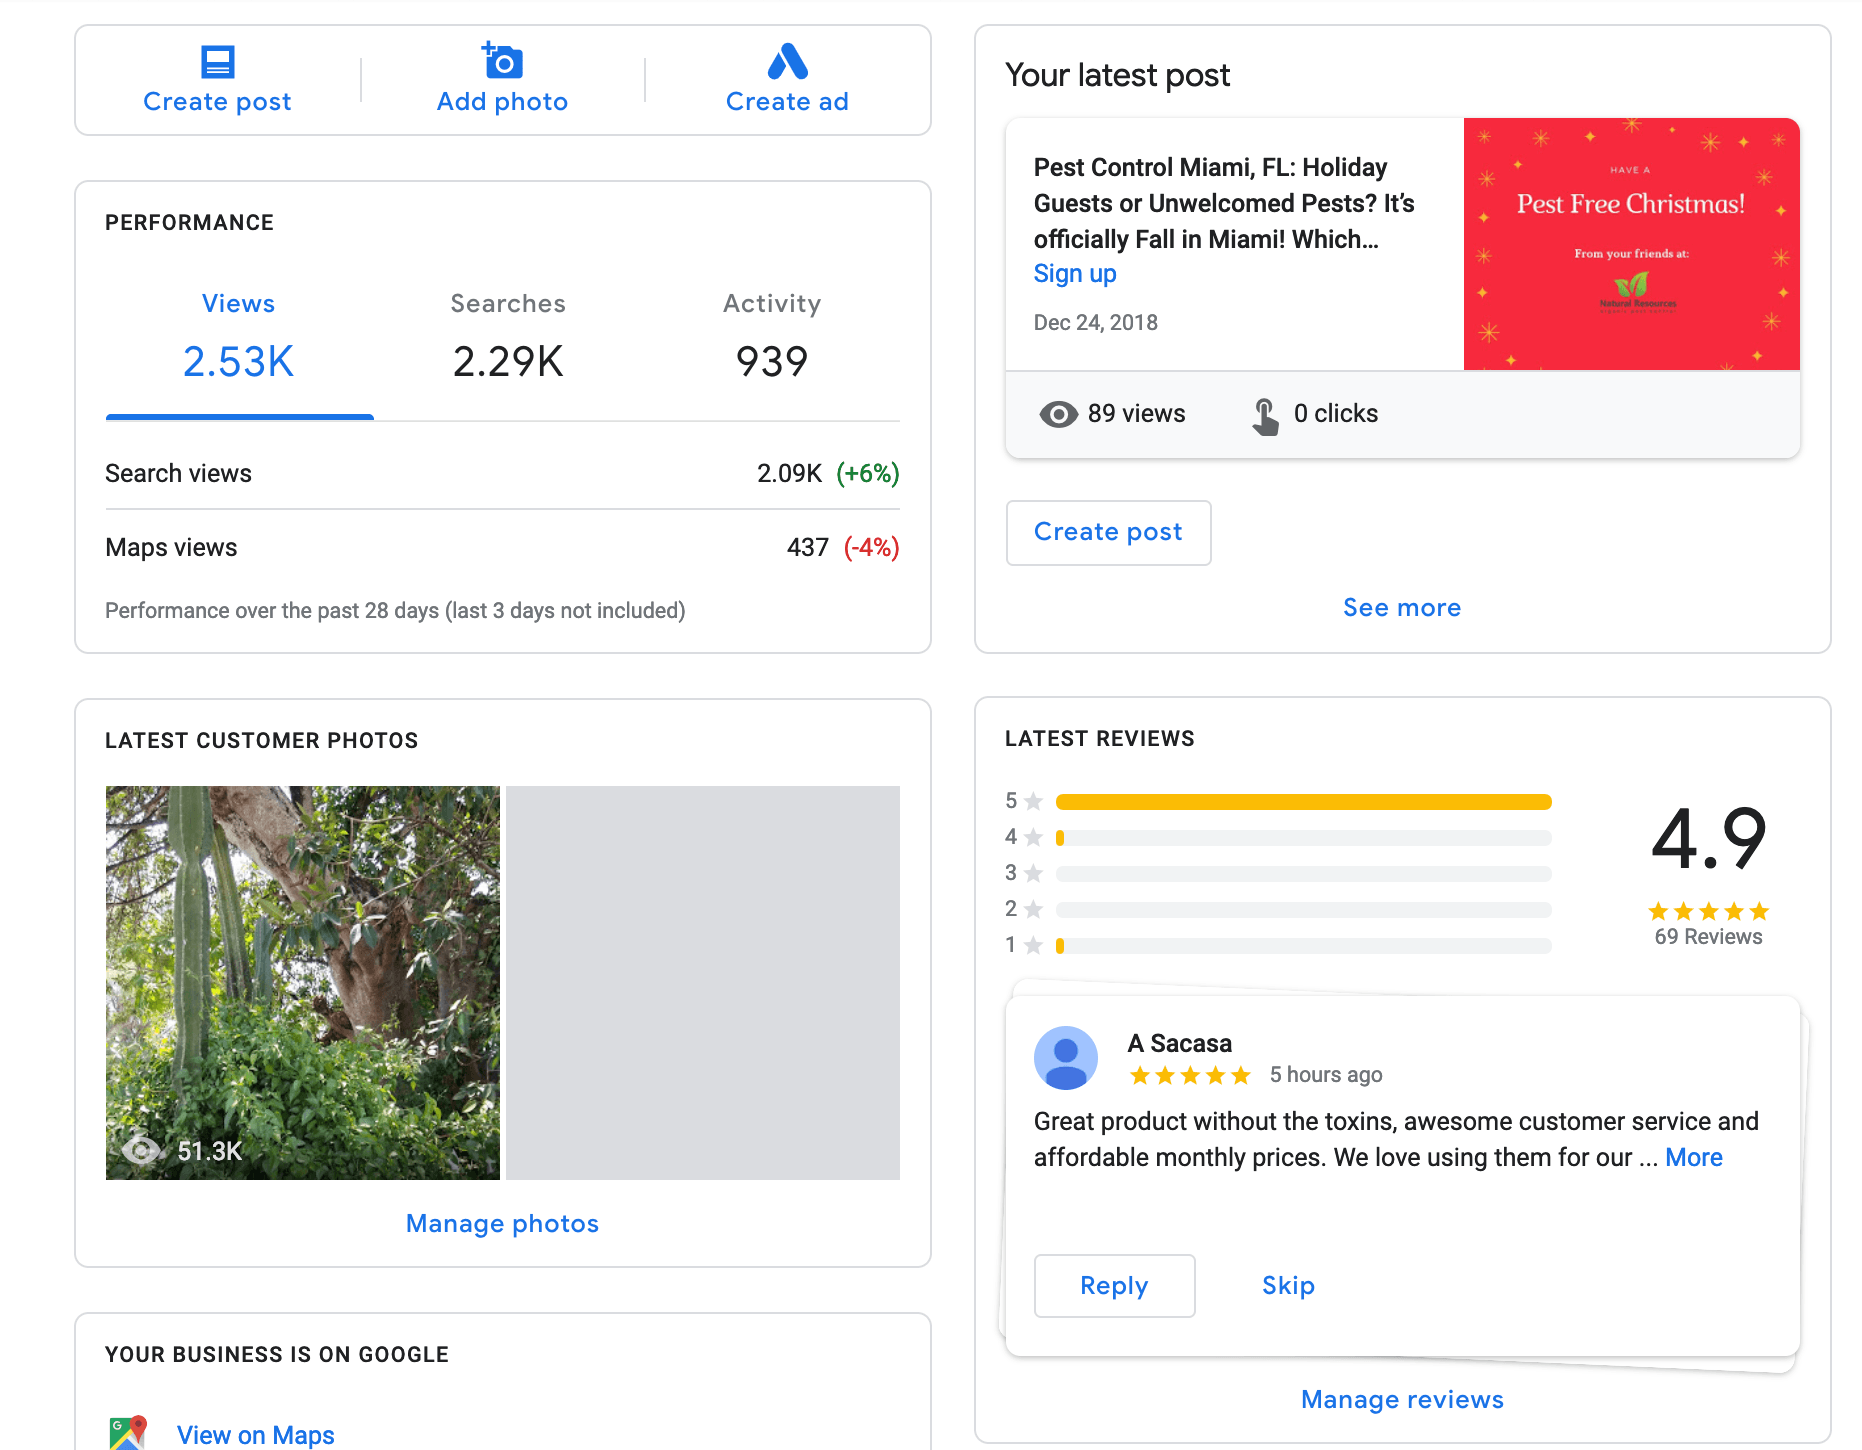Click the 69 Reviews count
This screenshot has width=1862, height=1450.
[1708, 937]
